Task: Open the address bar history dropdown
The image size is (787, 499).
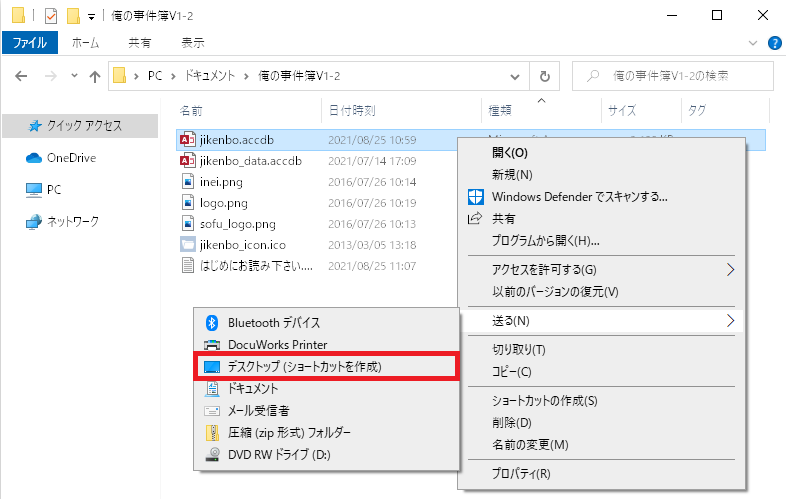Action: (x=517, y=76)
